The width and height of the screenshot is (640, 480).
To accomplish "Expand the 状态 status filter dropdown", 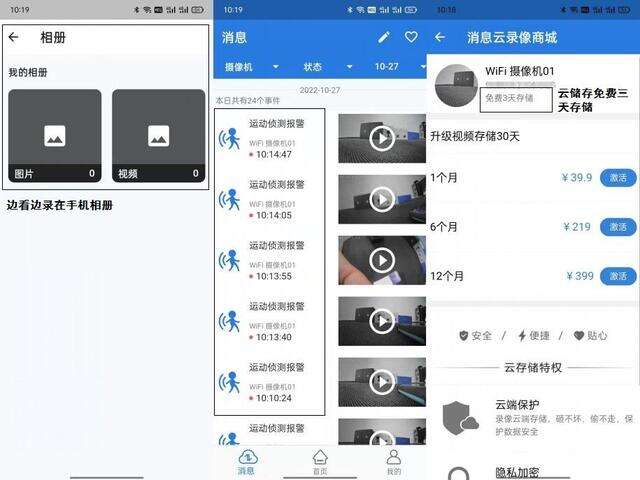I will click(x=328, y=67).
